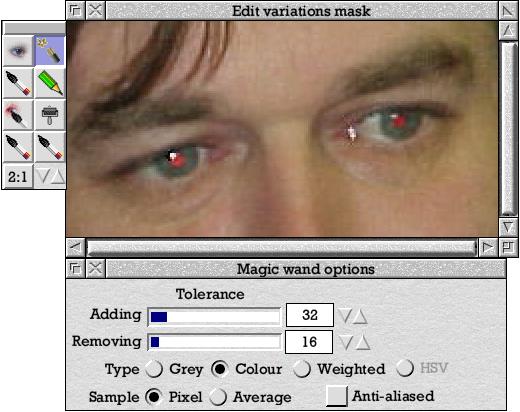The width and height of the screenshot is (520, 412).
Task: Select the Grey tolerance type
Action: coord(154,369)
